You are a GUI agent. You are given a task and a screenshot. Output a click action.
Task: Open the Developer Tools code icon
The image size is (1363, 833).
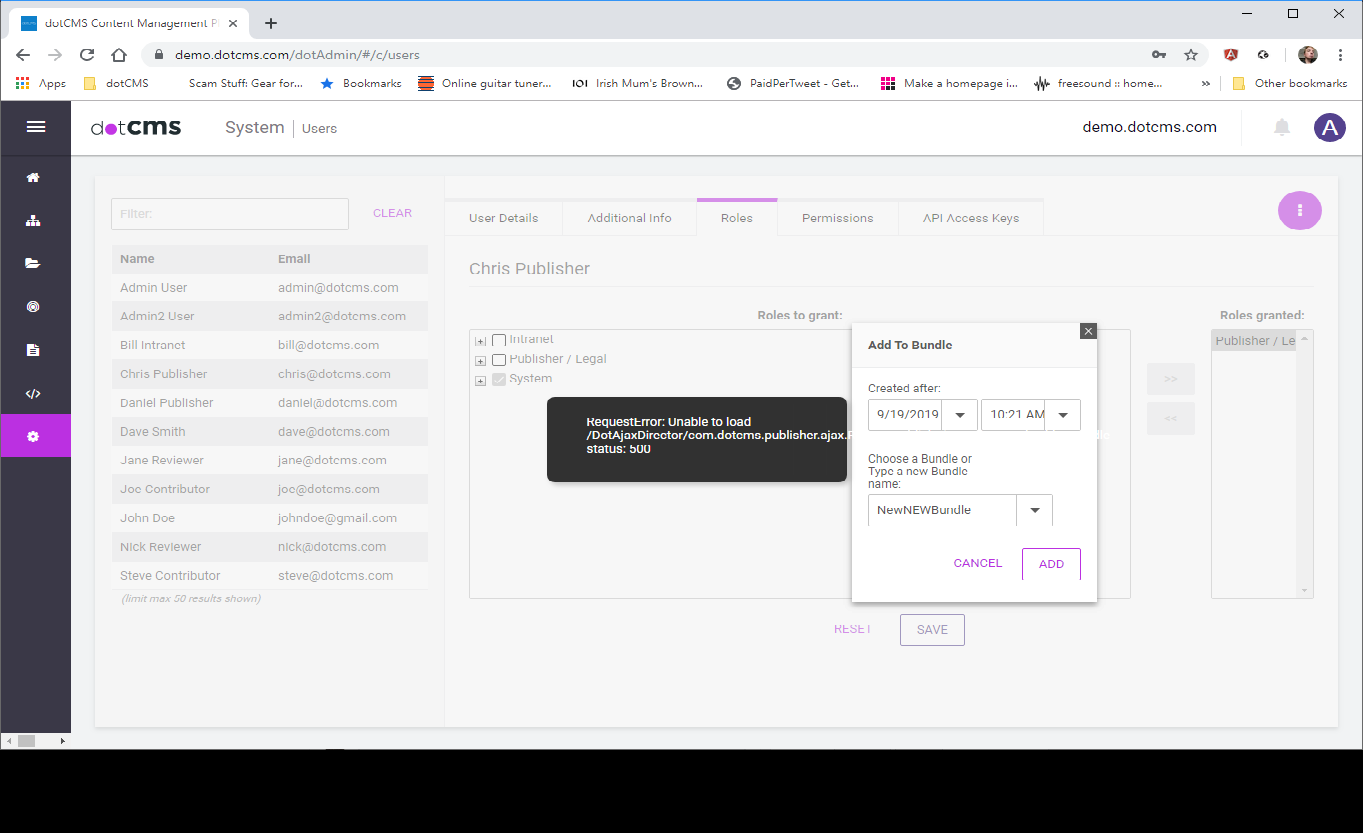(x=36, y=392)
